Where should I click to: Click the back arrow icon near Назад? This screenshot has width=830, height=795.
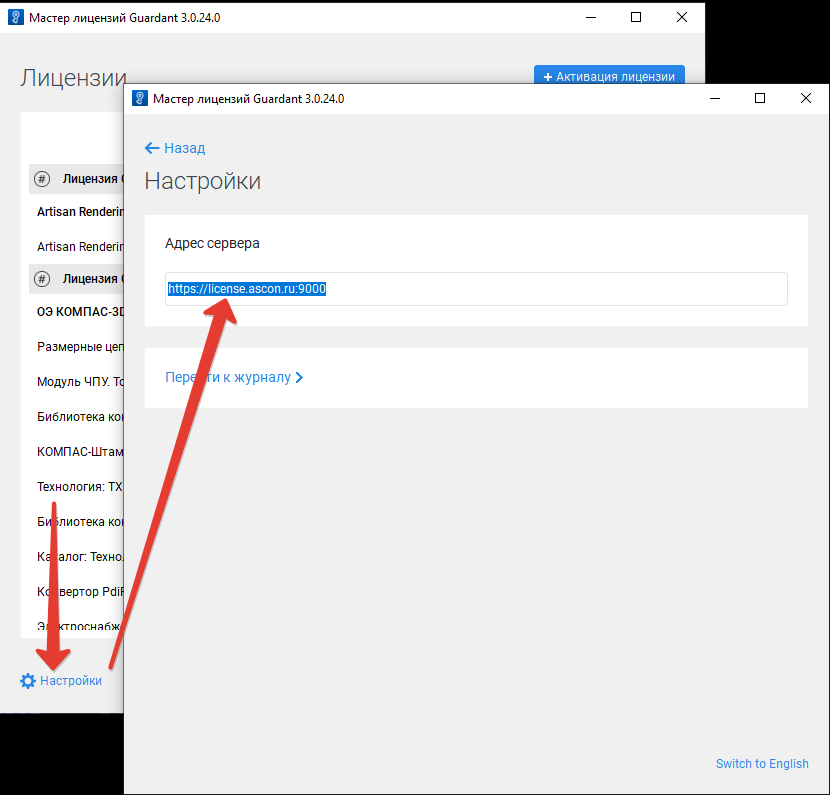click(x=152, y=148)
